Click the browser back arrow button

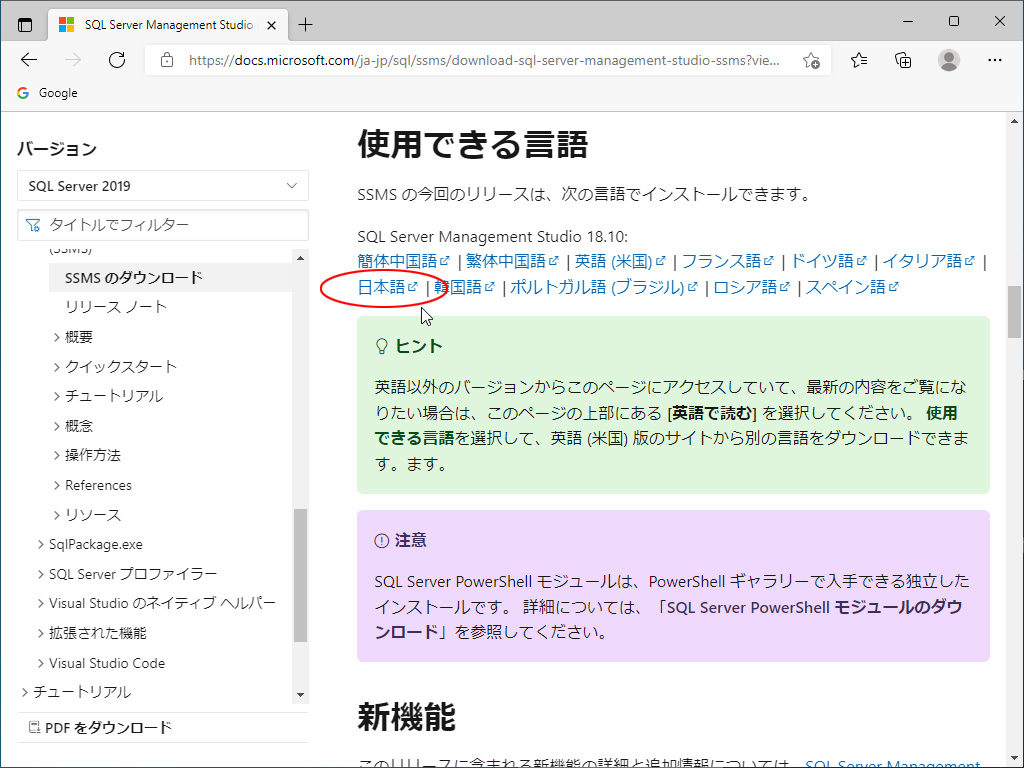coord(29,60)
